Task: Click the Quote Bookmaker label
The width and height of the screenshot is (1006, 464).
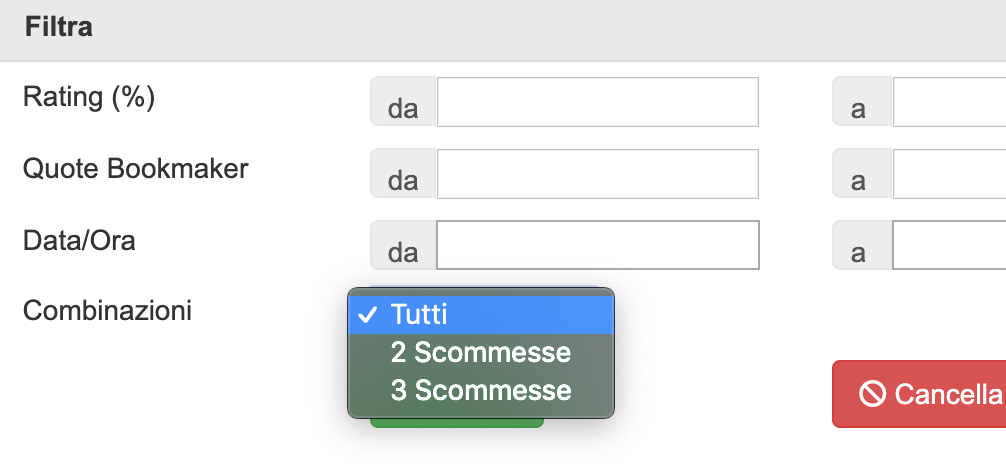Action: 135,169
